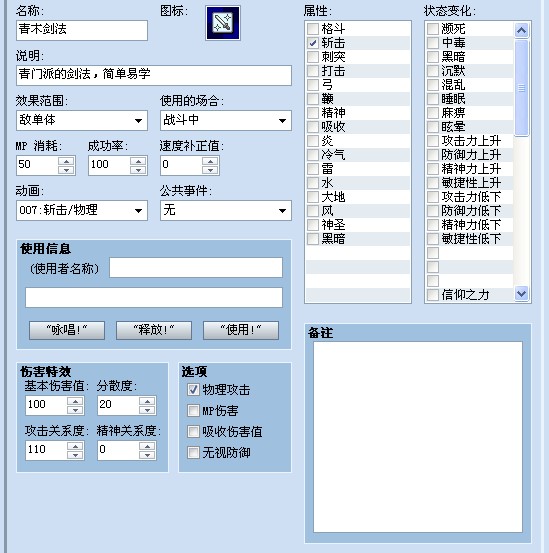The width and height of the screenshot is (549, 553).
Task: Click the state list scrollbar thumb
Action: [x=521, y=88]
